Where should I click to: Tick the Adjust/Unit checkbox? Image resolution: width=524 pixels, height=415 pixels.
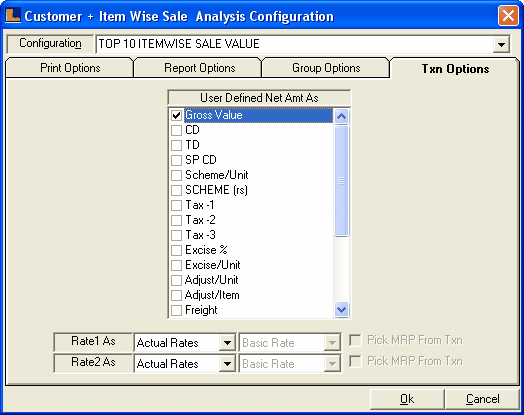click(x=176, y=281)
